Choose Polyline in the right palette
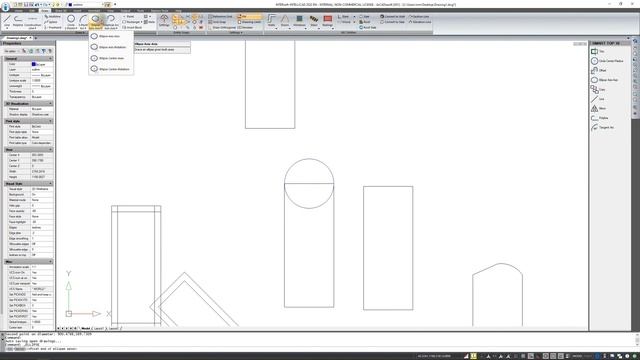Screen dimensions: 640x360 point(600,118)
